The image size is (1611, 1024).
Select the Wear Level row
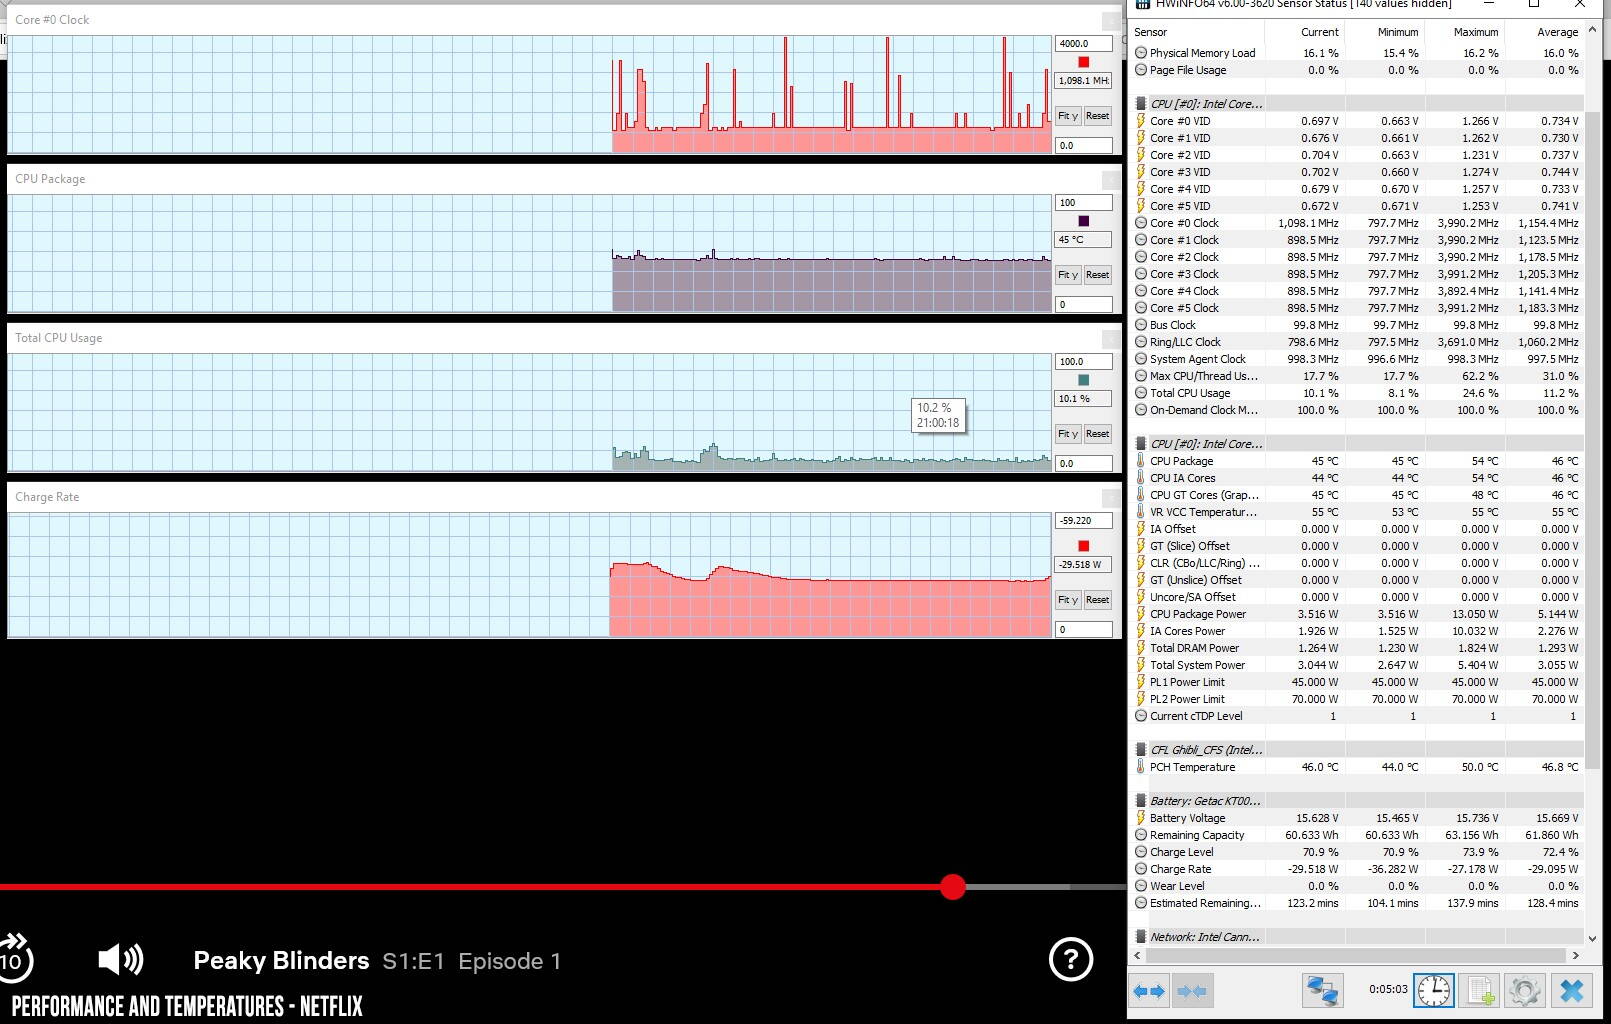(1358, 886)
